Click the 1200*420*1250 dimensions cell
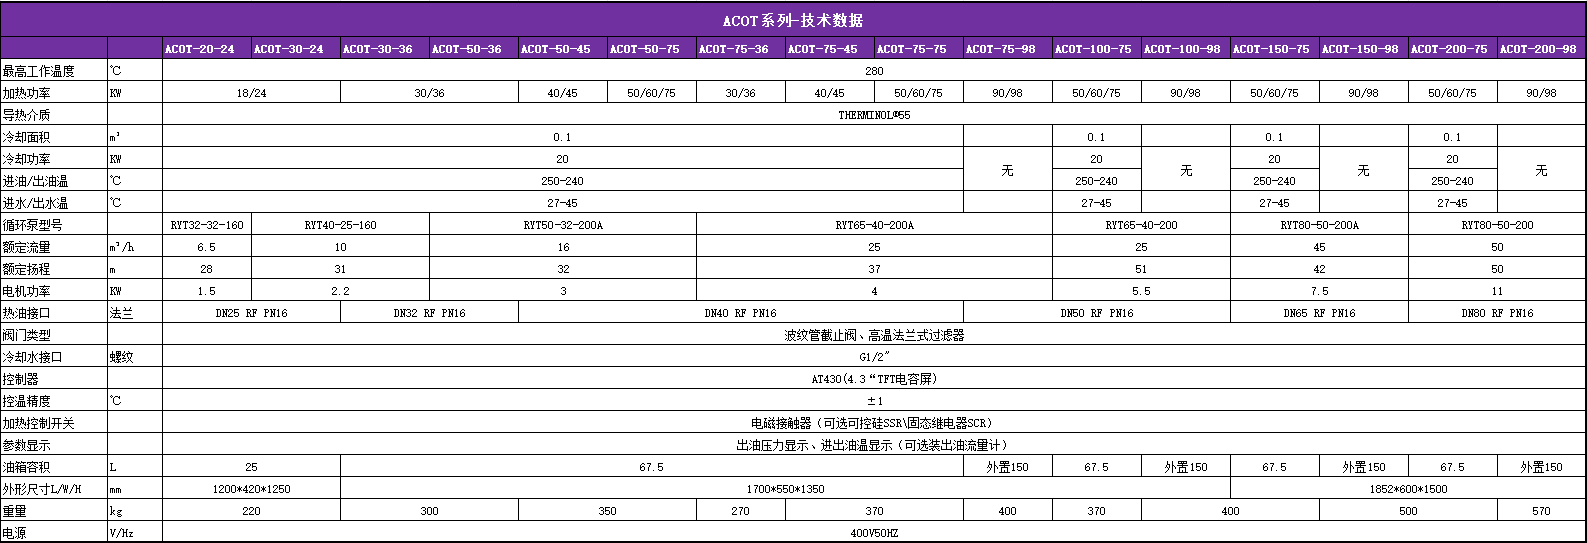Screen dimensions: 1587x543 pos(251,489)
